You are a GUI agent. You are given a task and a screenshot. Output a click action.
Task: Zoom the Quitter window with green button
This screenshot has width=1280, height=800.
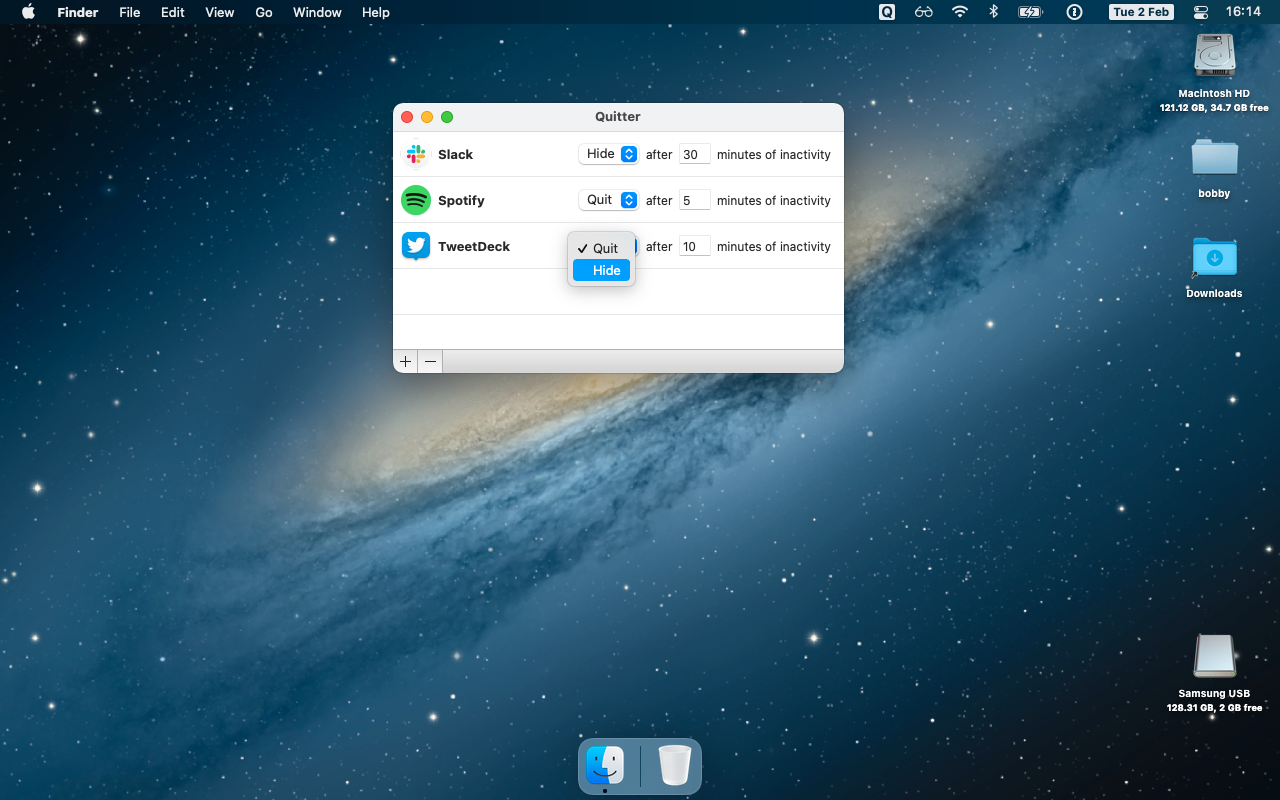[x=447, y=117]
